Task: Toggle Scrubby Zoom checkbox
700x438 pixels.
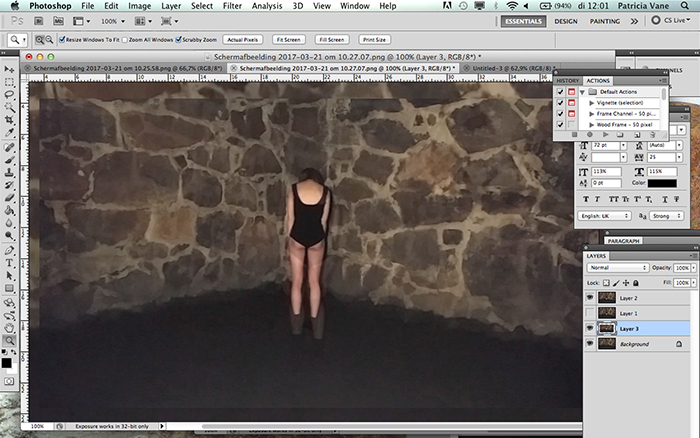Action: click(x=179, y=40)
